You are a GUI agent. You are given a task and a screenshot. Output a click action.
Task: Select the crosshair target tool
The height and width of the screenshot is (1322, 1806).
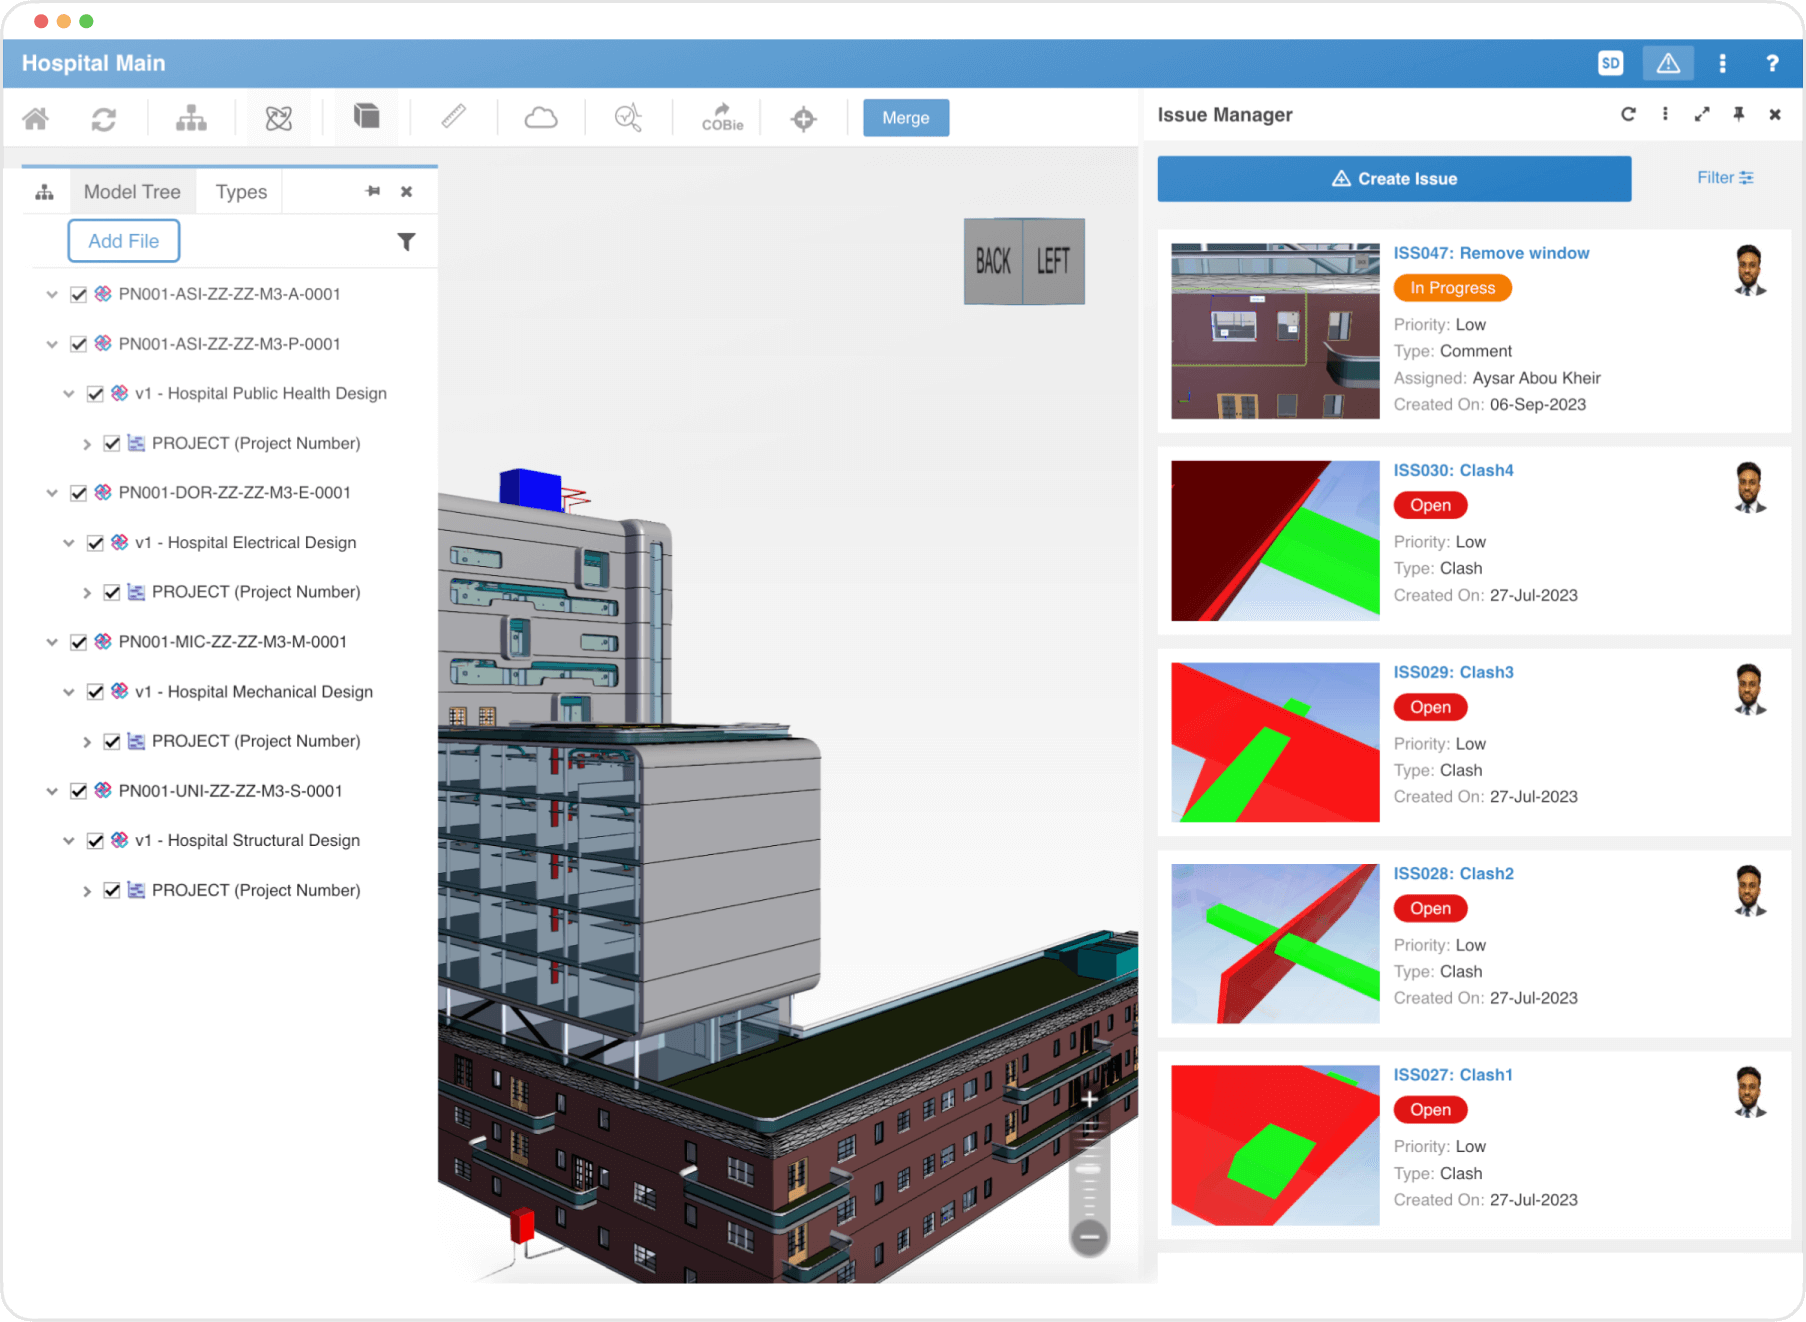tap(804, 119)
